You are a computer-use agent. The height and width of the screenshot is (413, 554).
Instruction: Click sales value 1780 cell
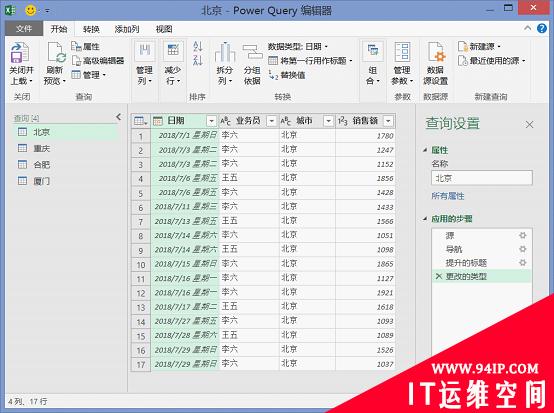pyautogui.click(x=365, y=136)
